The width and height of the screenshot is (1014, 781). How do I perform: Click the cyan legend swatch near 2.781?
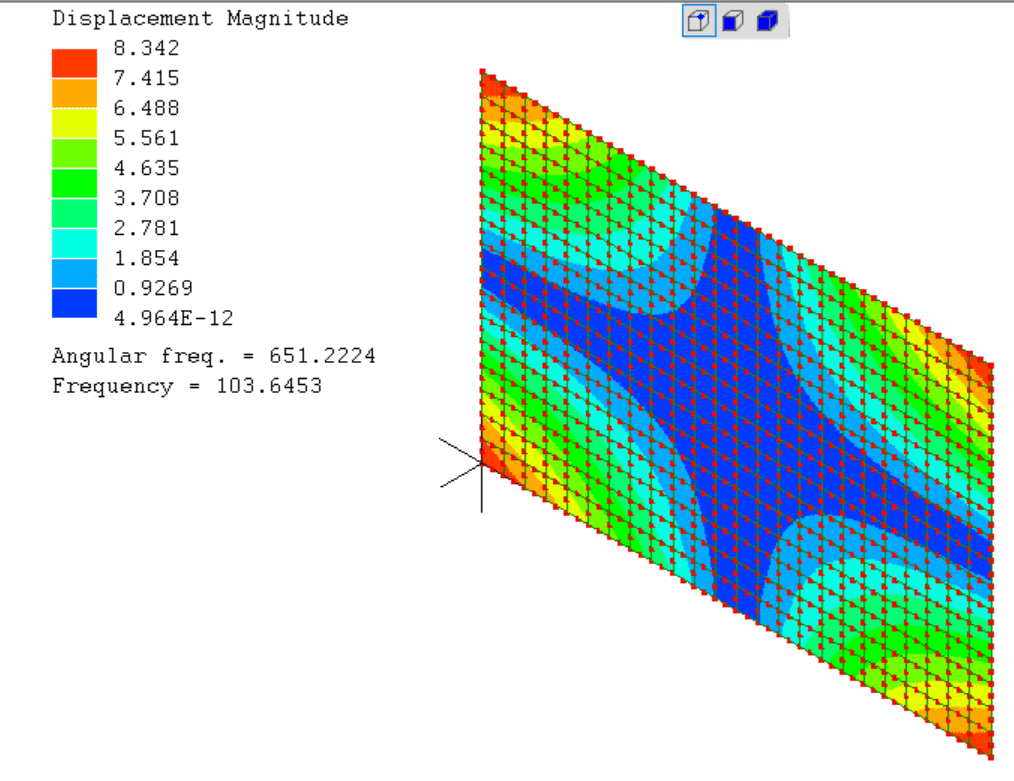[74, 243]
